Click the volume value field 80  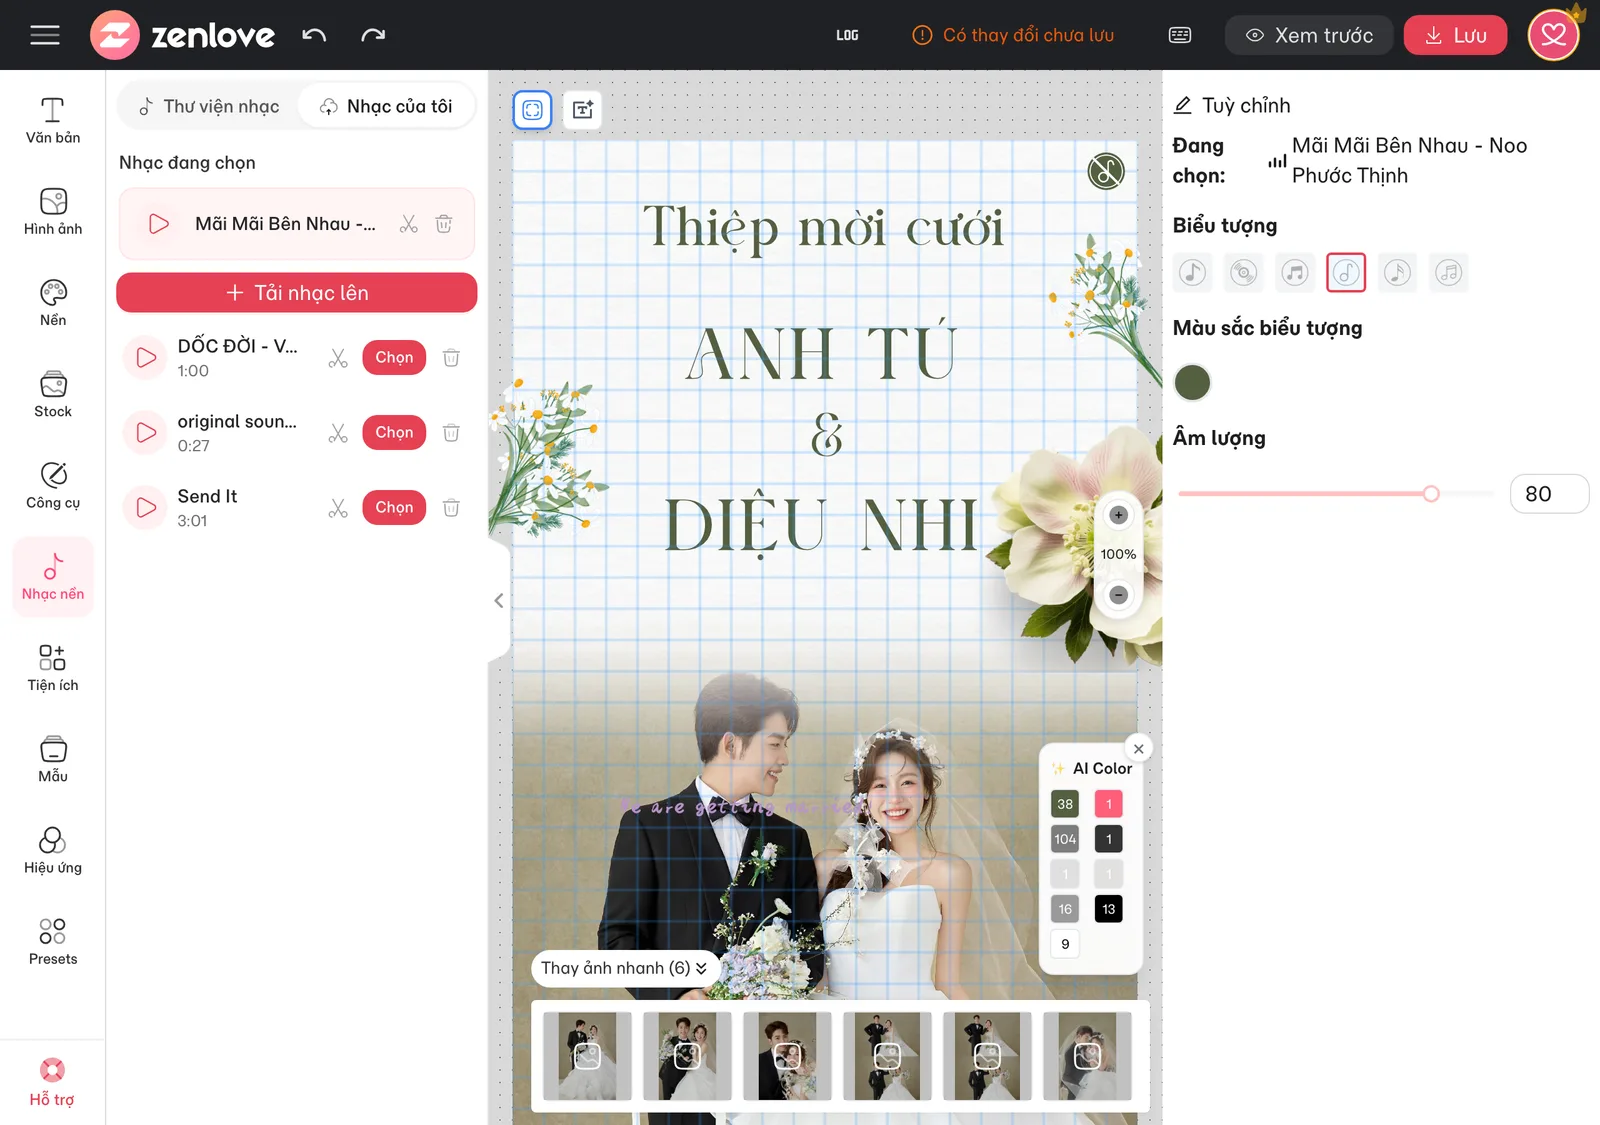coord(1549,493)
